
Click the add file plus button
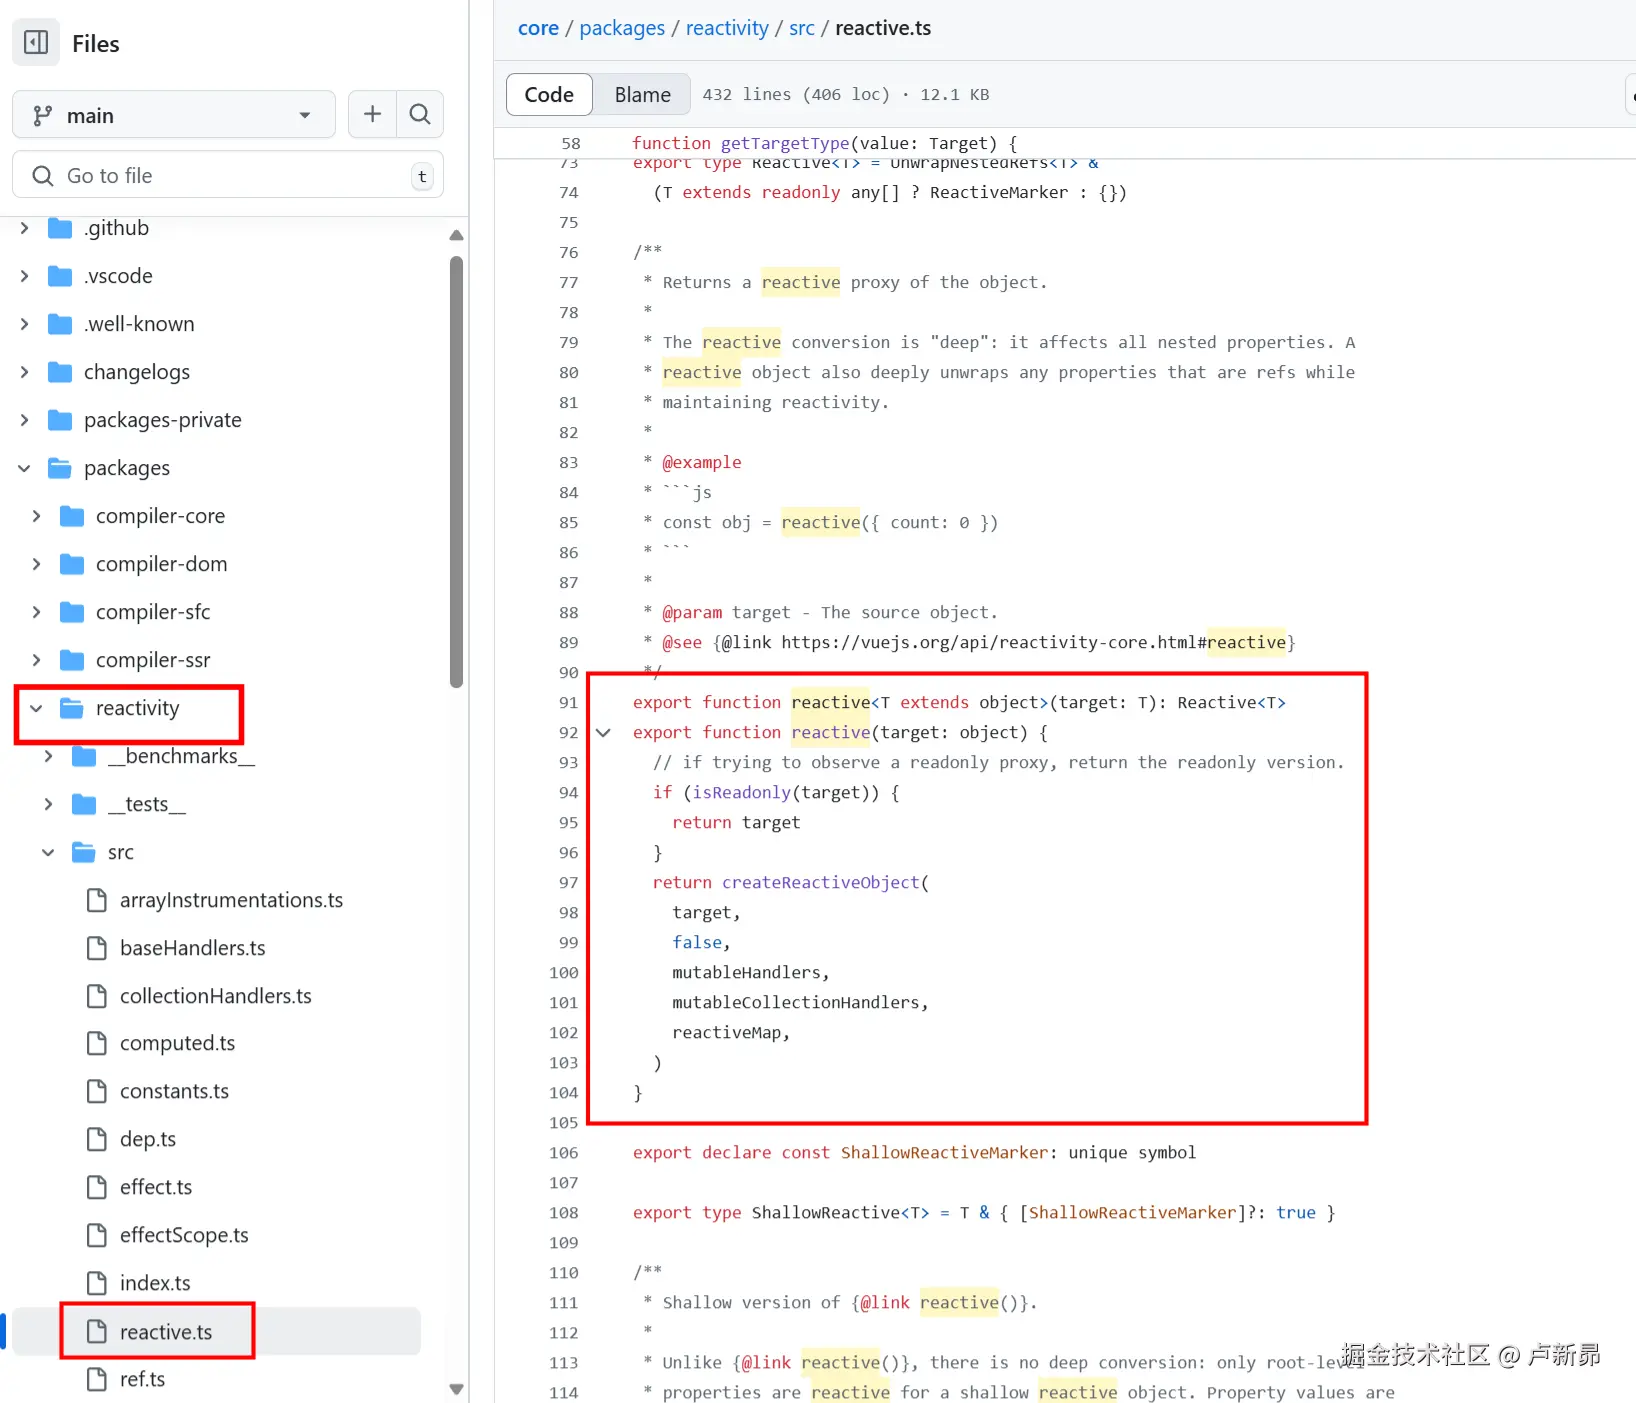(x=372, y=114)
